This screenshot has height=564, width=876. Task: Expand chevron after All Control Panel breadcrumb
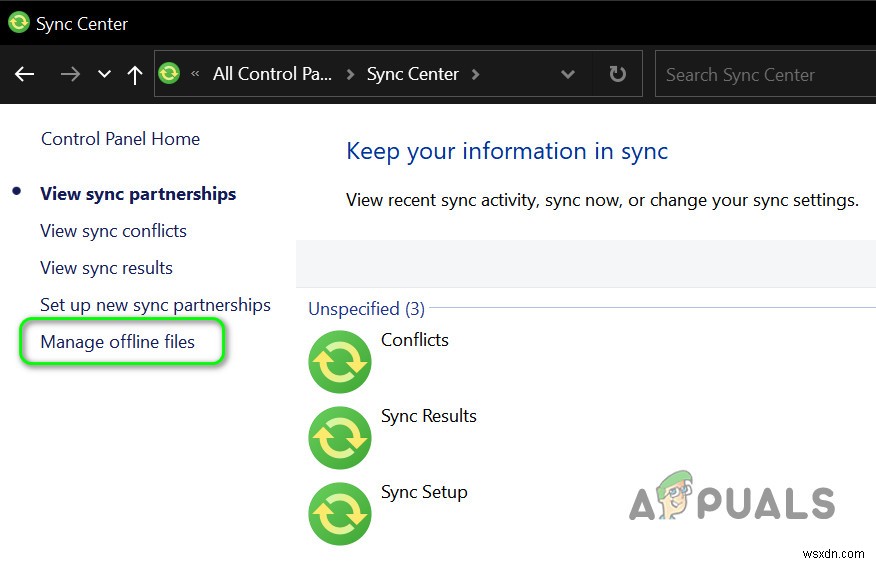click(350, 74)
